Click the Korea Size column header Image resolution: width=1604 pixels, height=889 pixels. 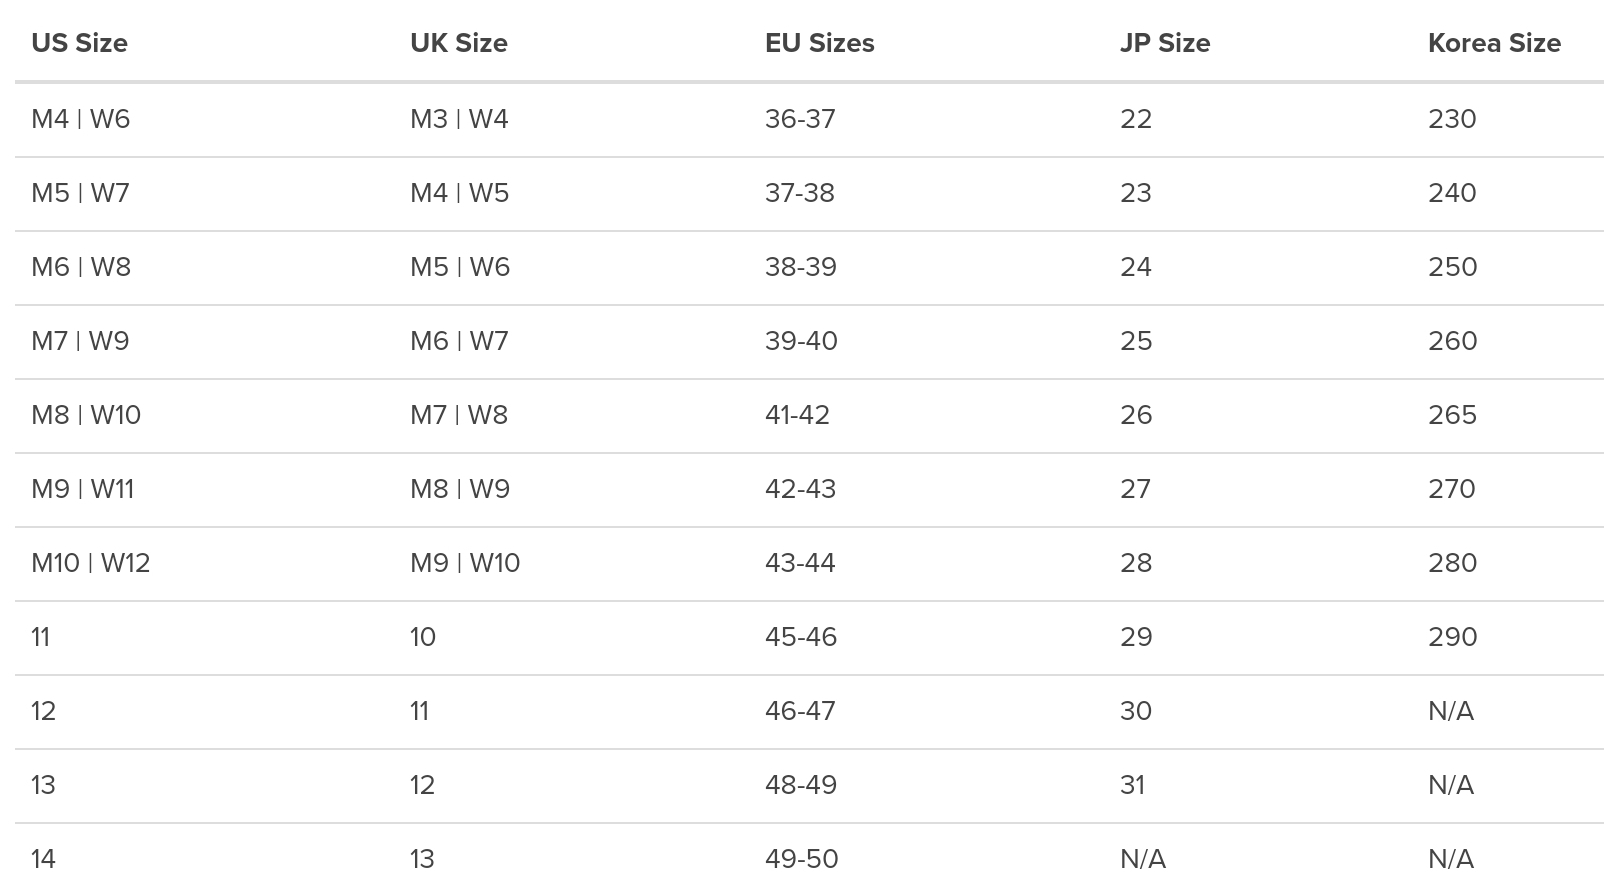point(1494,43)
